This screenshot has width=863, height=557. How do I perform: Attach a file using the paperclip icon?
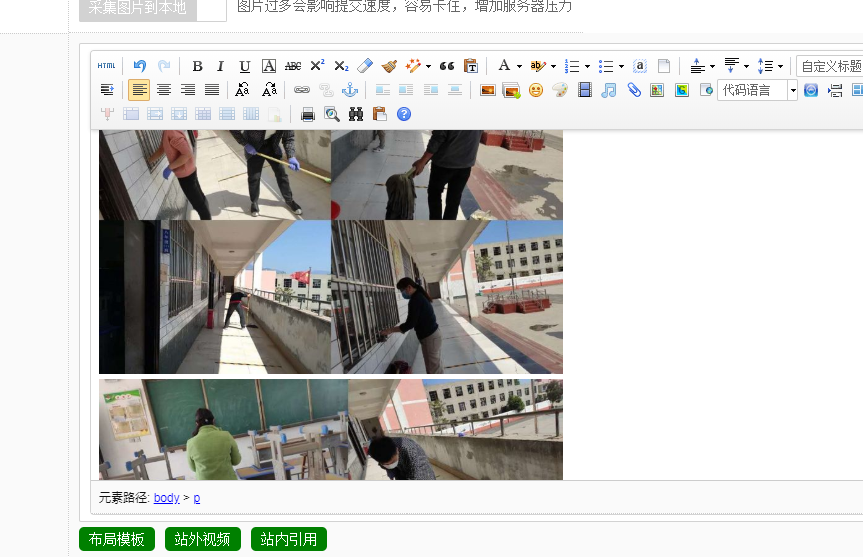pyautogui.click(x=634, y=90)
